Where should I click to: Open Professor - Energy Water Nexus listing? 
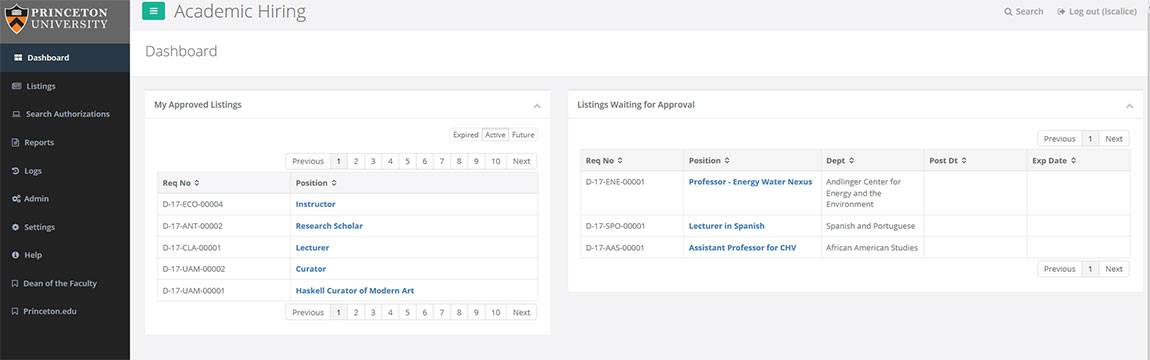[750, 182]
